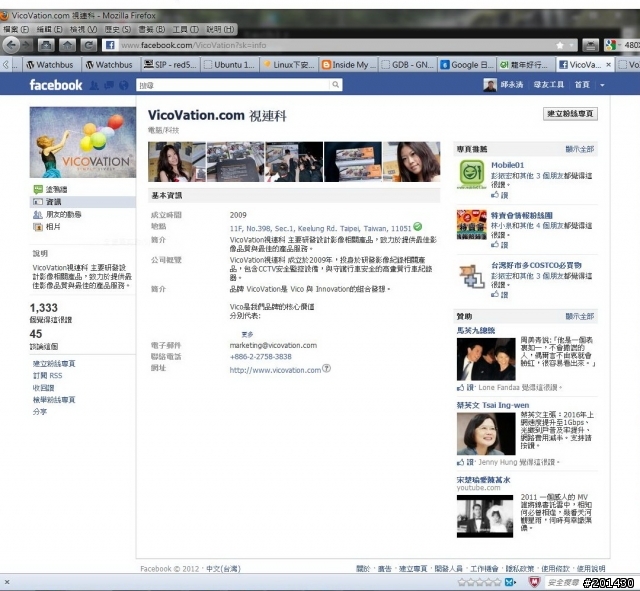Click the user profile picture in header
The image size is (640, 591).
[490, 85]
